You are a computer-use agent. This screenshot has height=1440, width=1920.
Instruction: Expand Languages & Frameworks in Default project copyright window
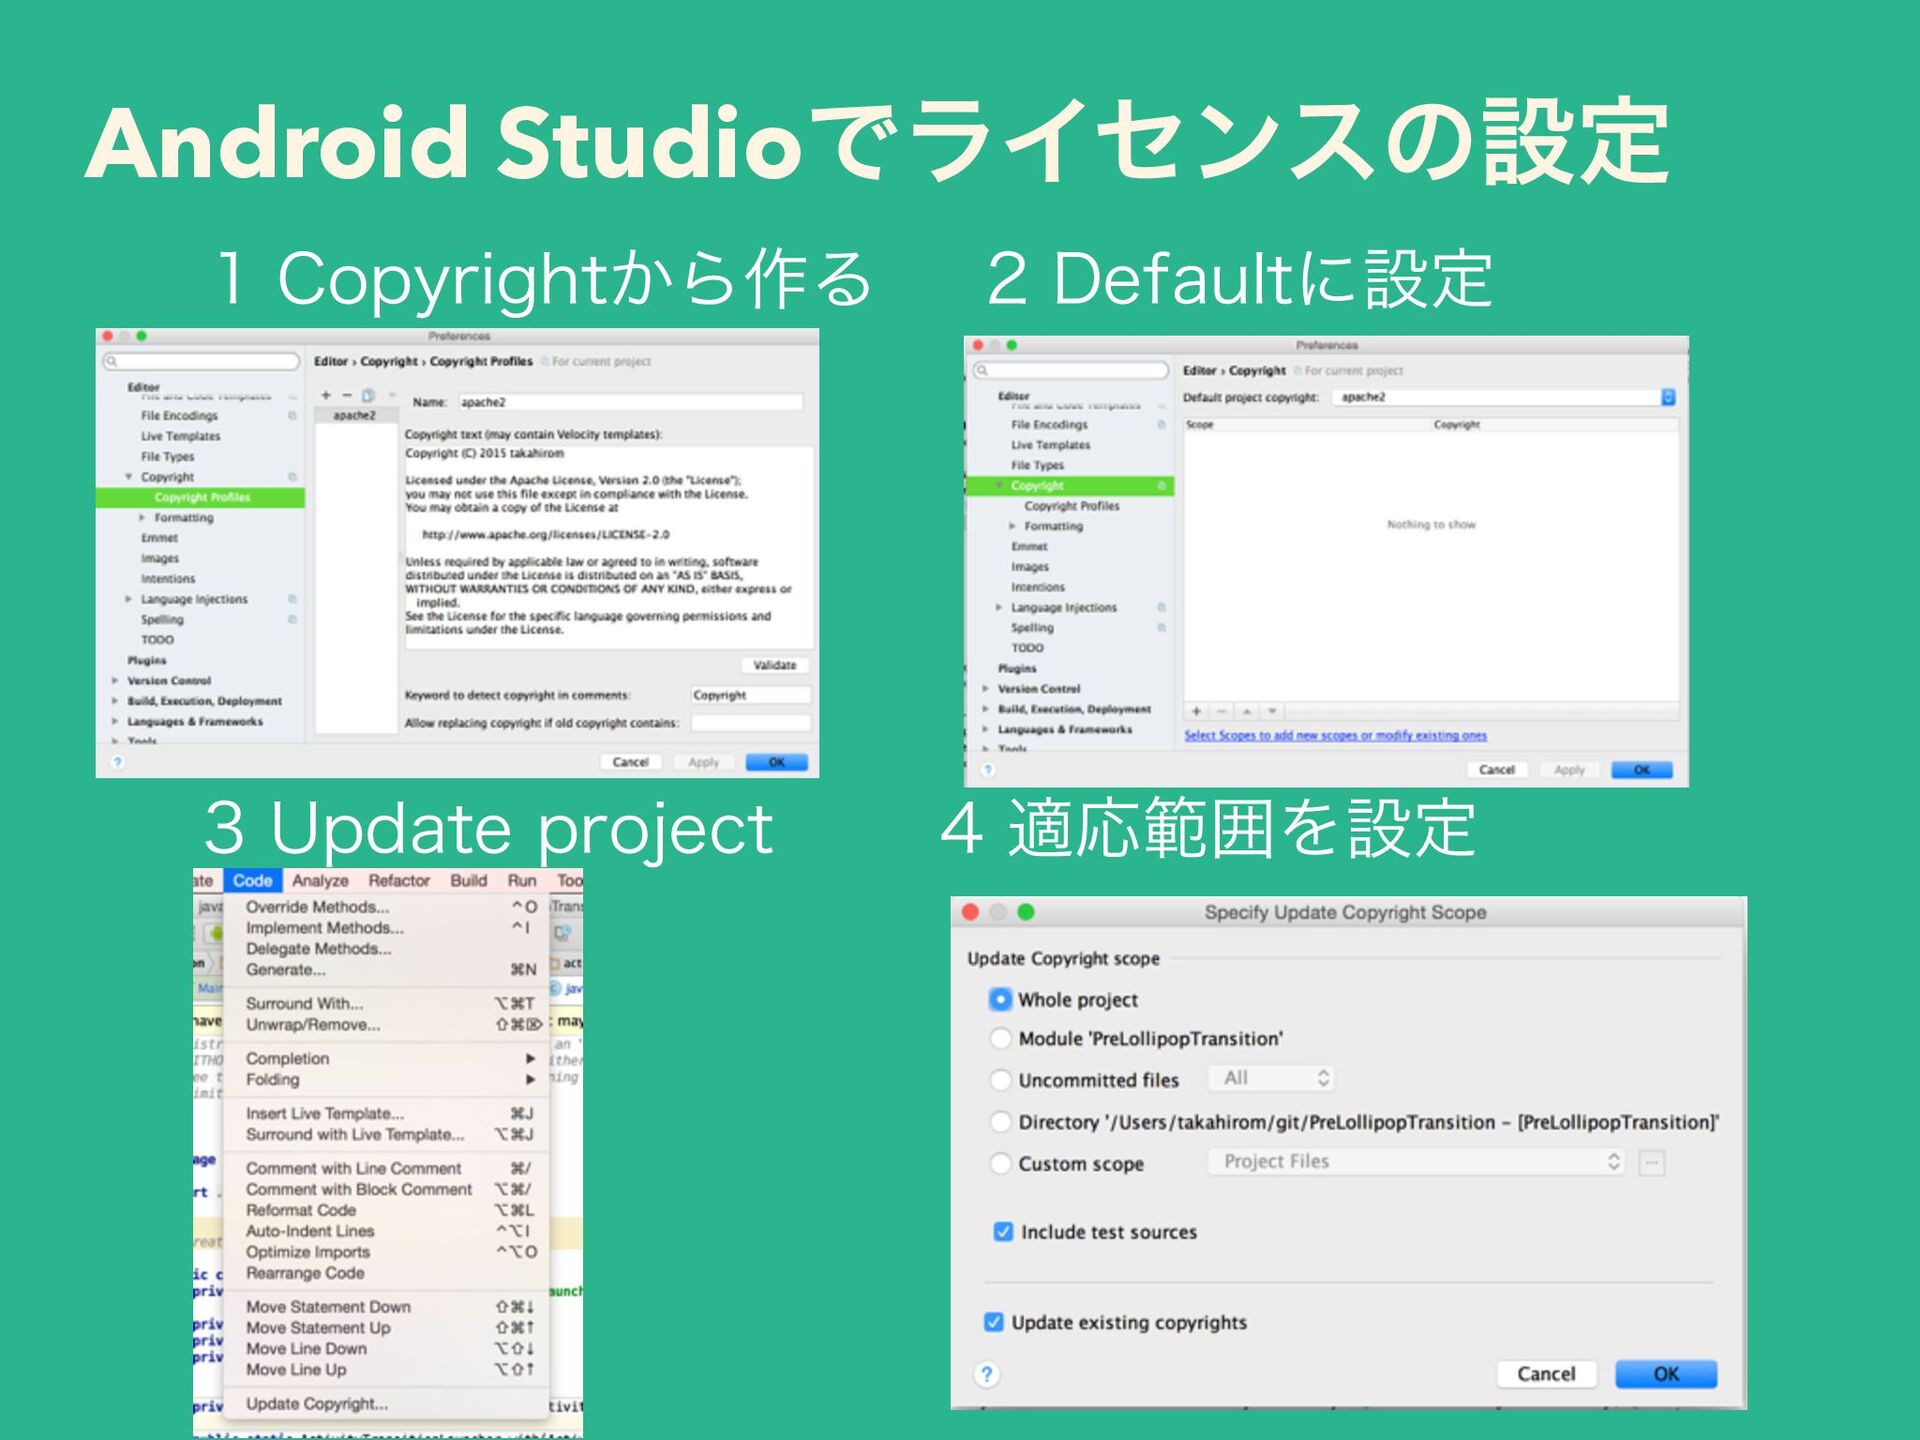[x=986, y=730]
